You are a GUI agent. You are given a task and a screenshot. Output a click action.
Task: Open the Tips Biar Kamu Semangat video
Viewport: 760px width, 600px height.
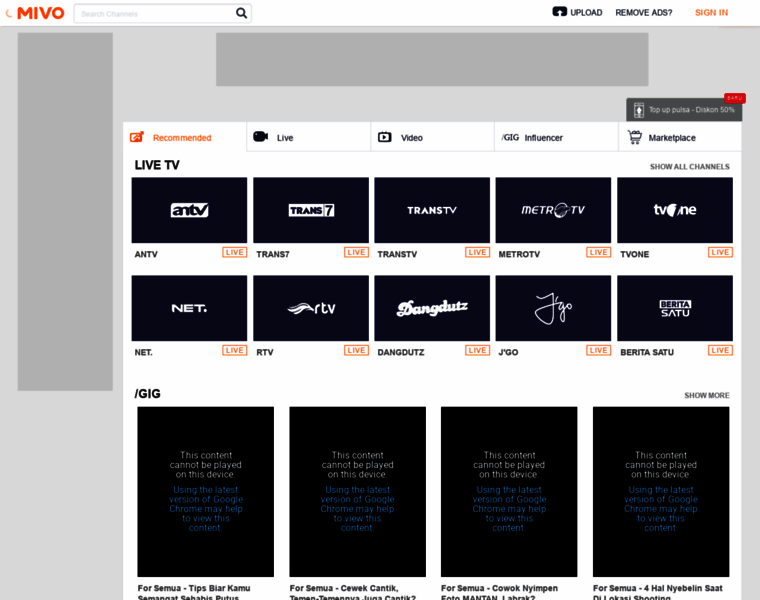[206, 491]
